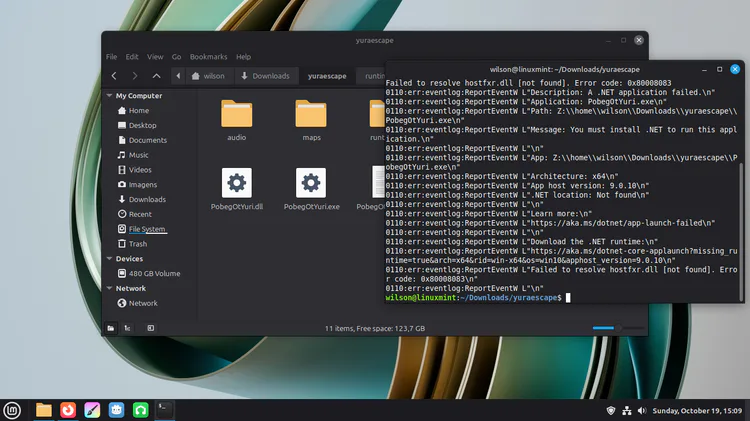Screen dimensions: 750x421
Task: Click the yuraescape window title
Action: [x=375, y=41]
